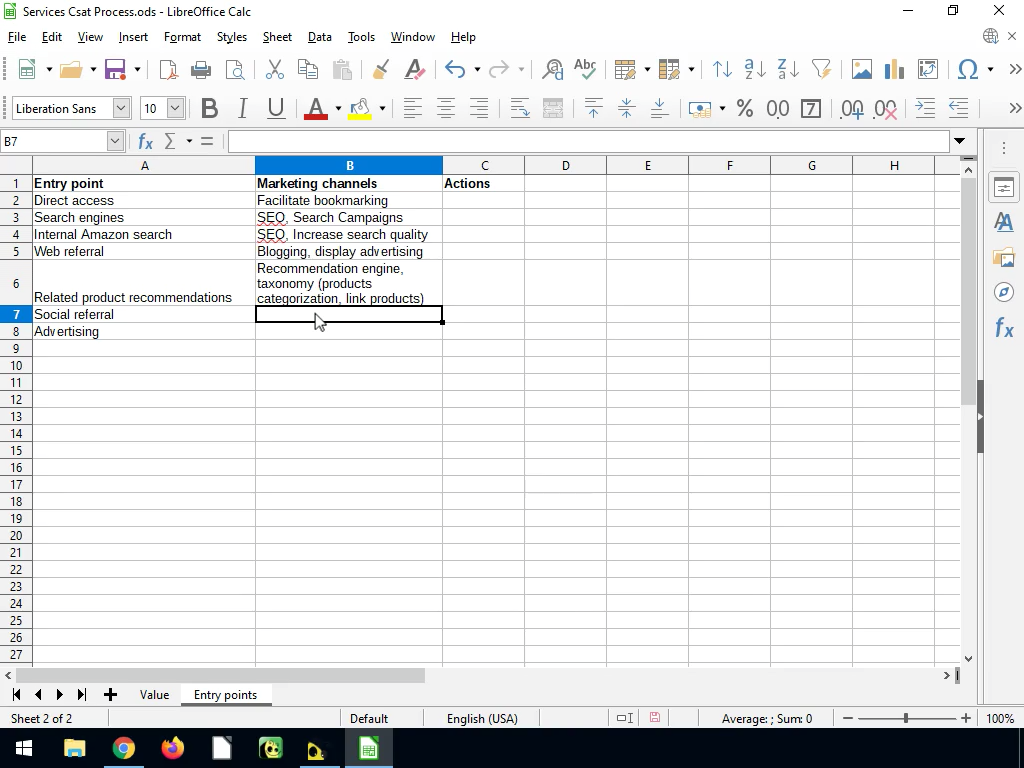Click the Open folder icon

71,69
